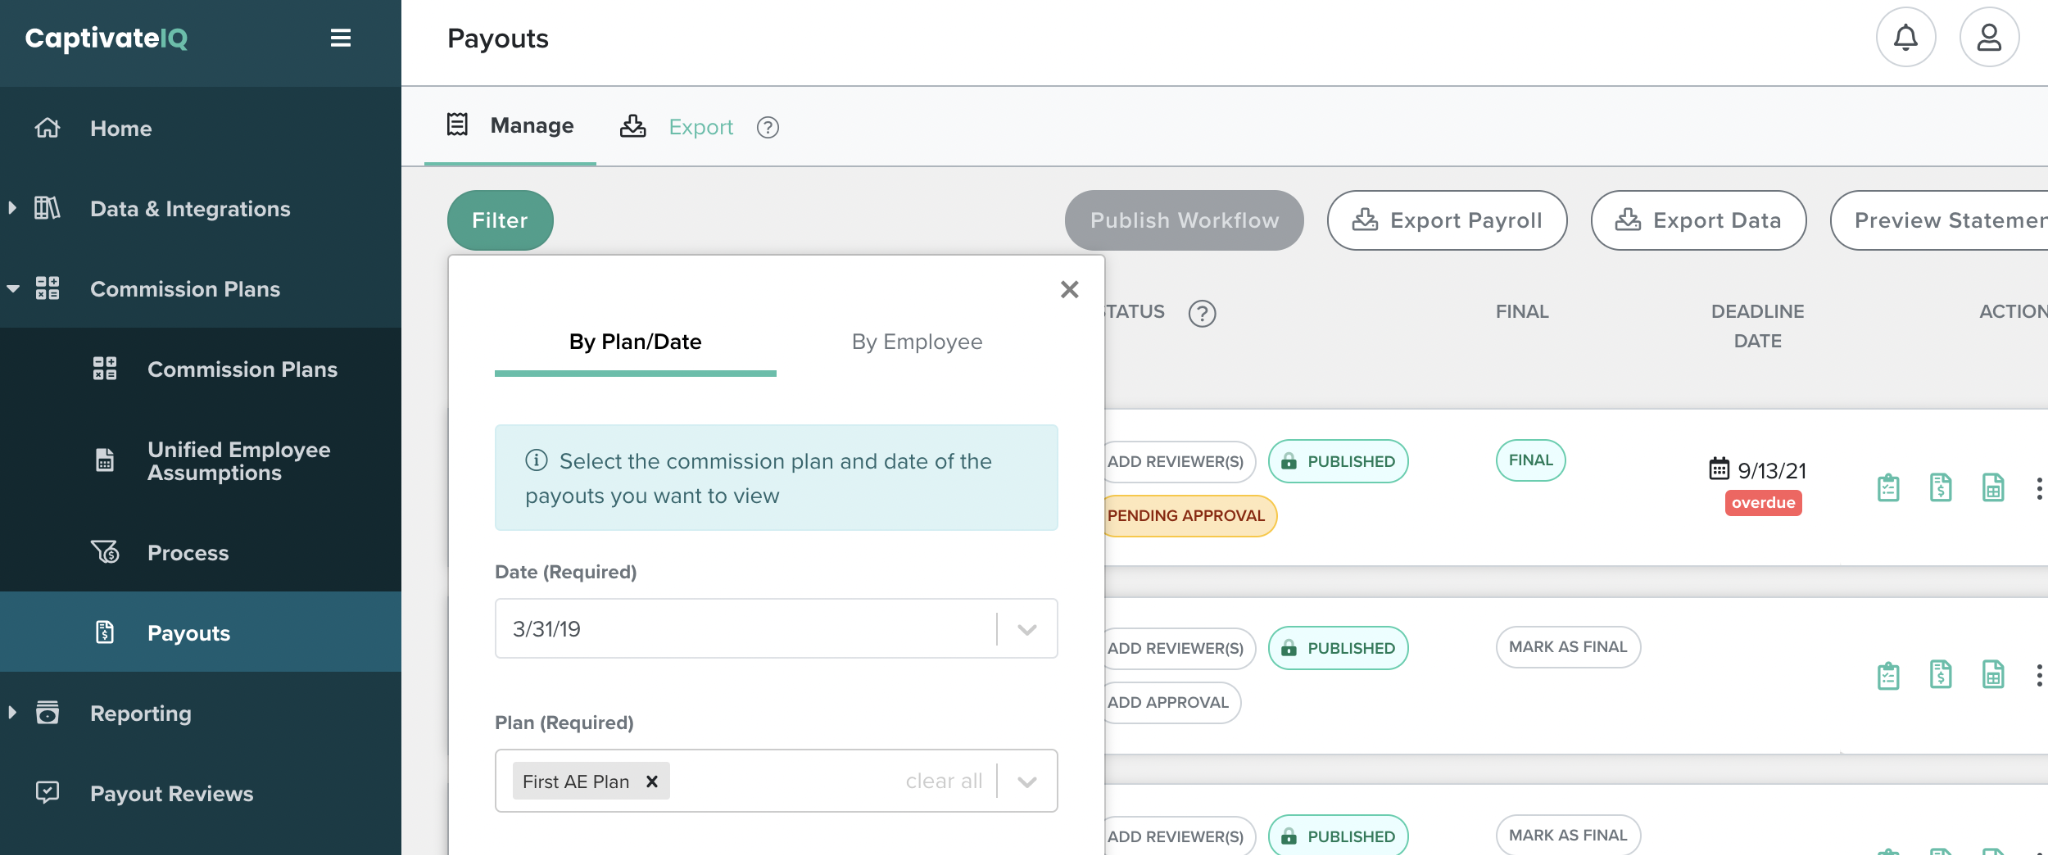Click Preview Statement button

click(1940, 220)
